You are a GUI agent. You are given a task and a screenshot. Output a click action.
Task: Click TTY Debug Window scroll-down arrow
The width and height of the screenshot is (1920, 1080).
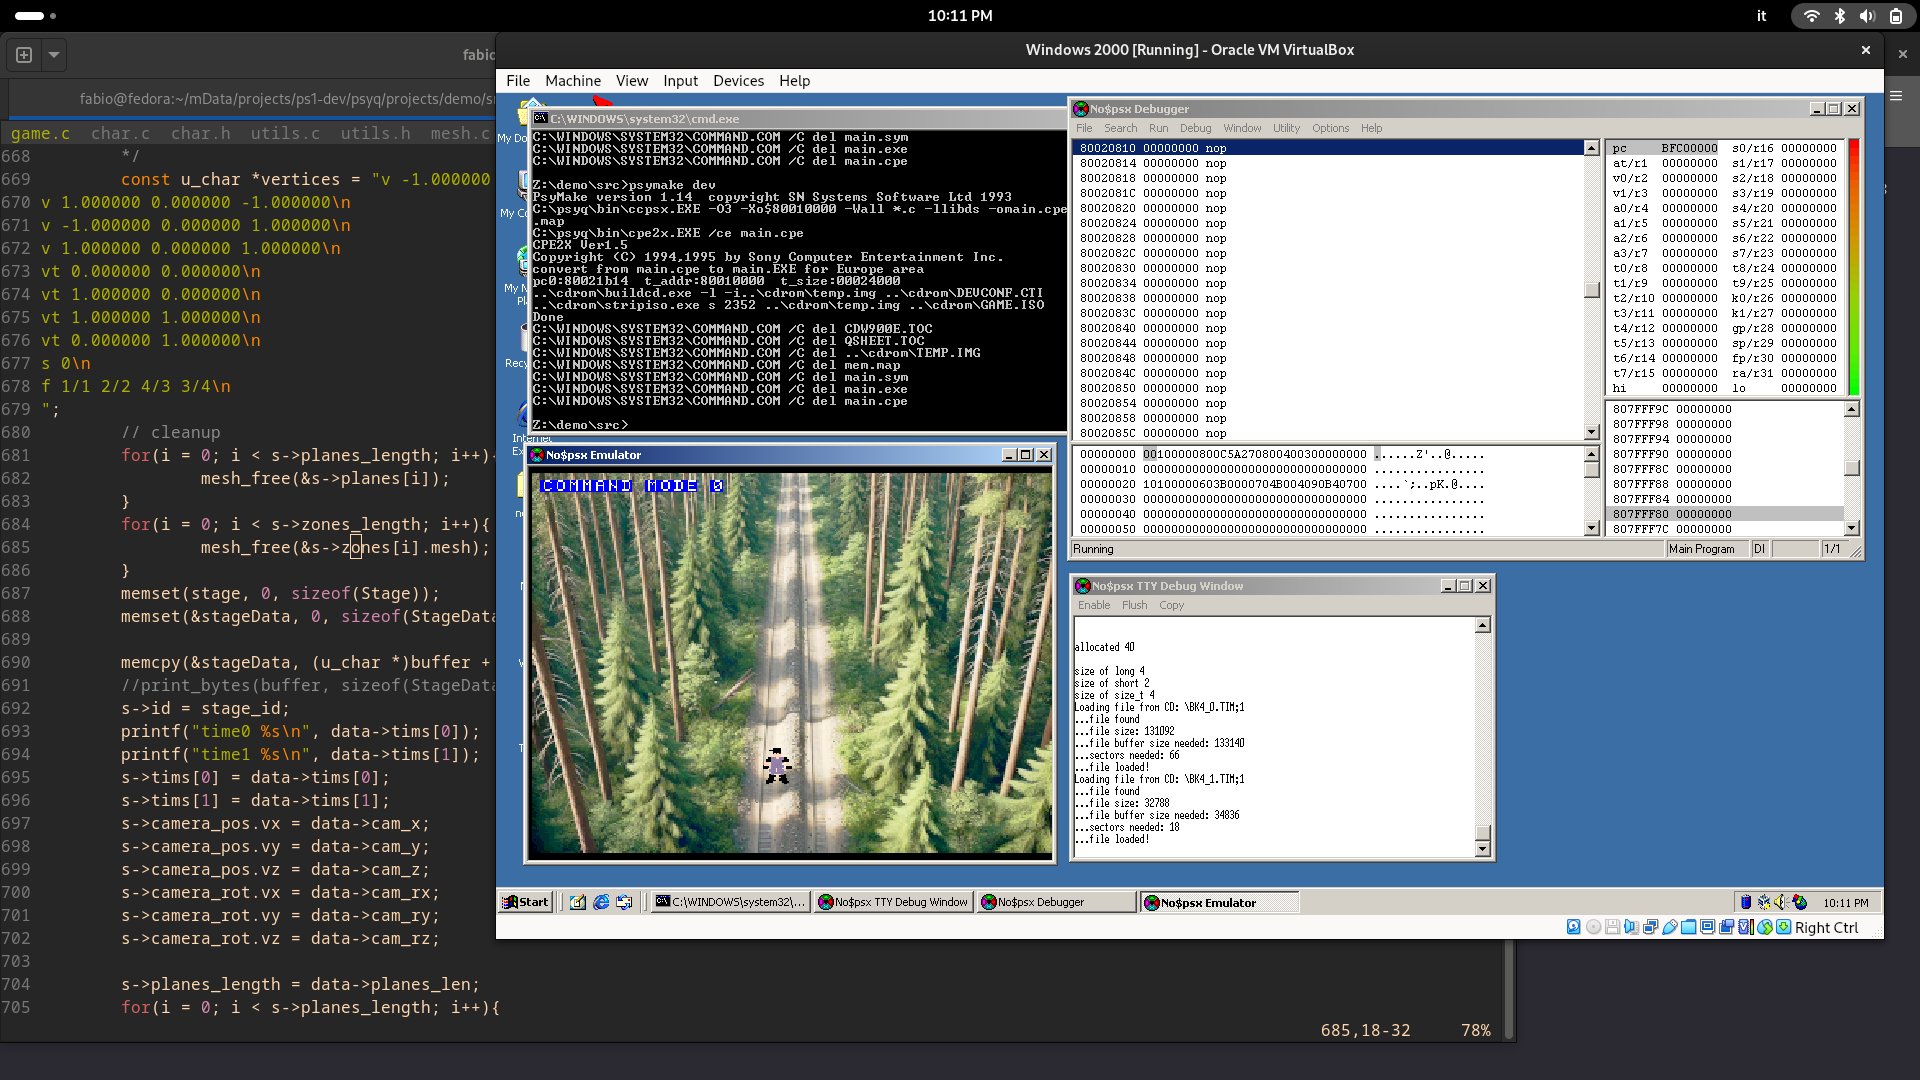1483,849
